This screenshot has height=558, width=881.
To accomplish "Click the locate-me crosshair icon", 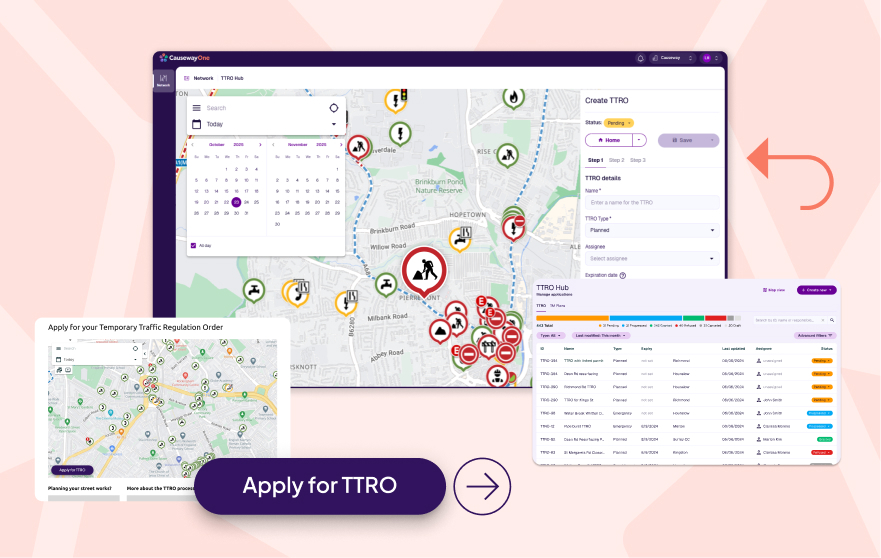I will 334,108.
